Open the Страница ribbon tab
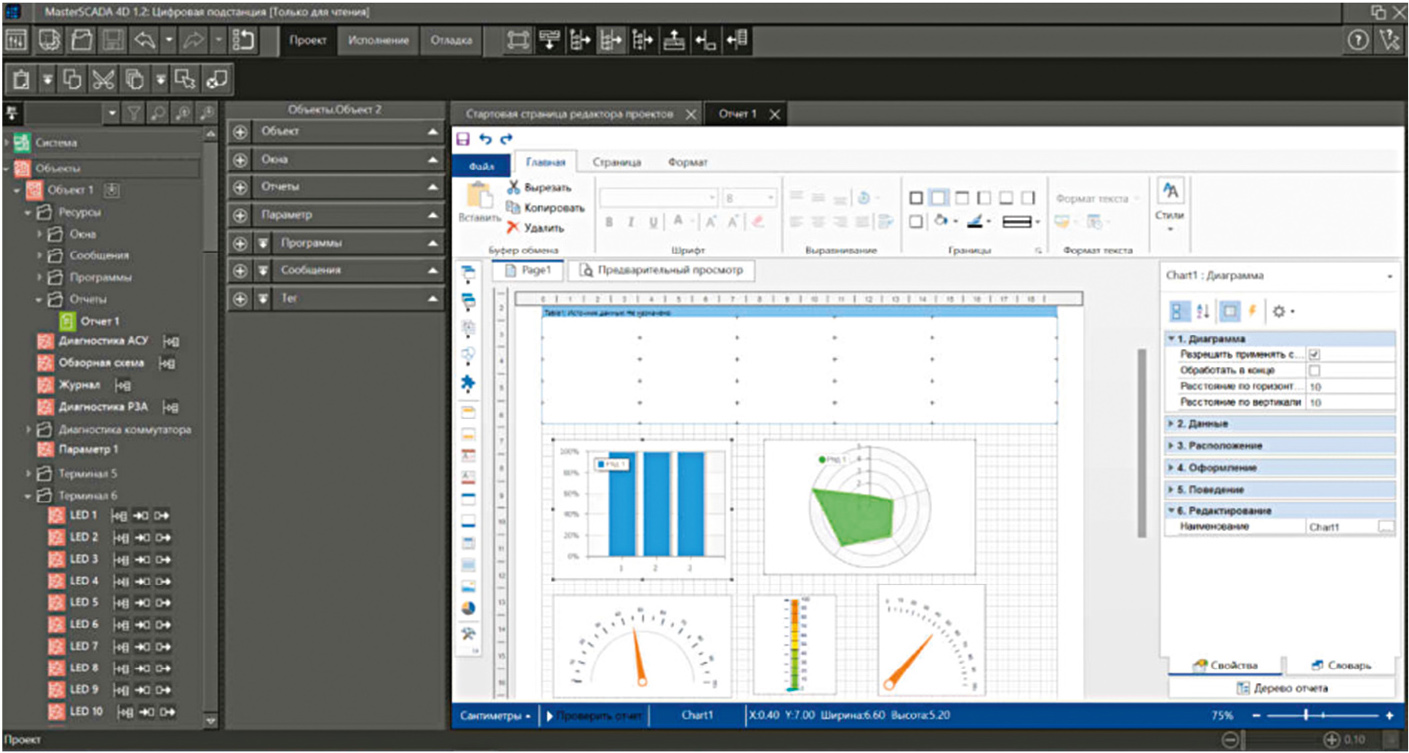The width and height of the screenshot is (1409, 753). coord(616,162)
